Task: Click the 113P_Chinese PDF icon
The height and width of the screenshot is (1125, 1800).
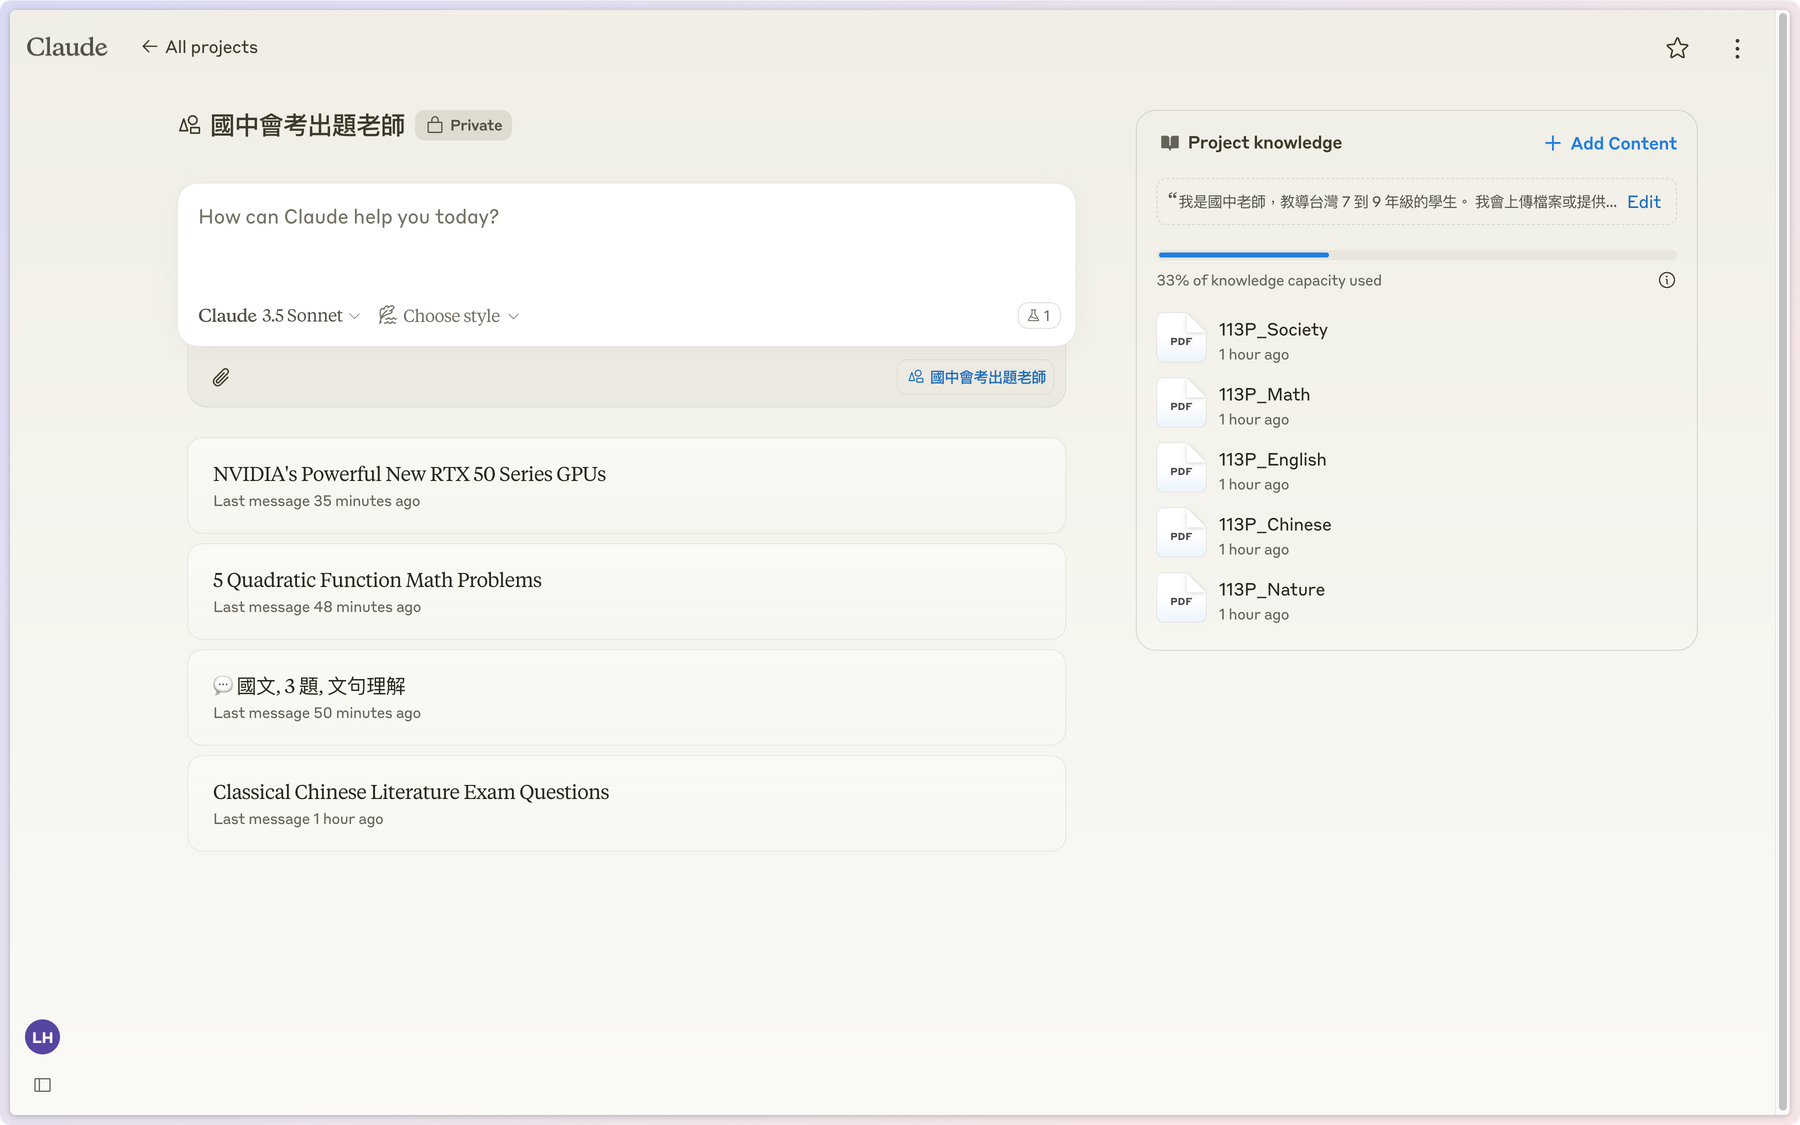Action: [x=1181, y=533]
